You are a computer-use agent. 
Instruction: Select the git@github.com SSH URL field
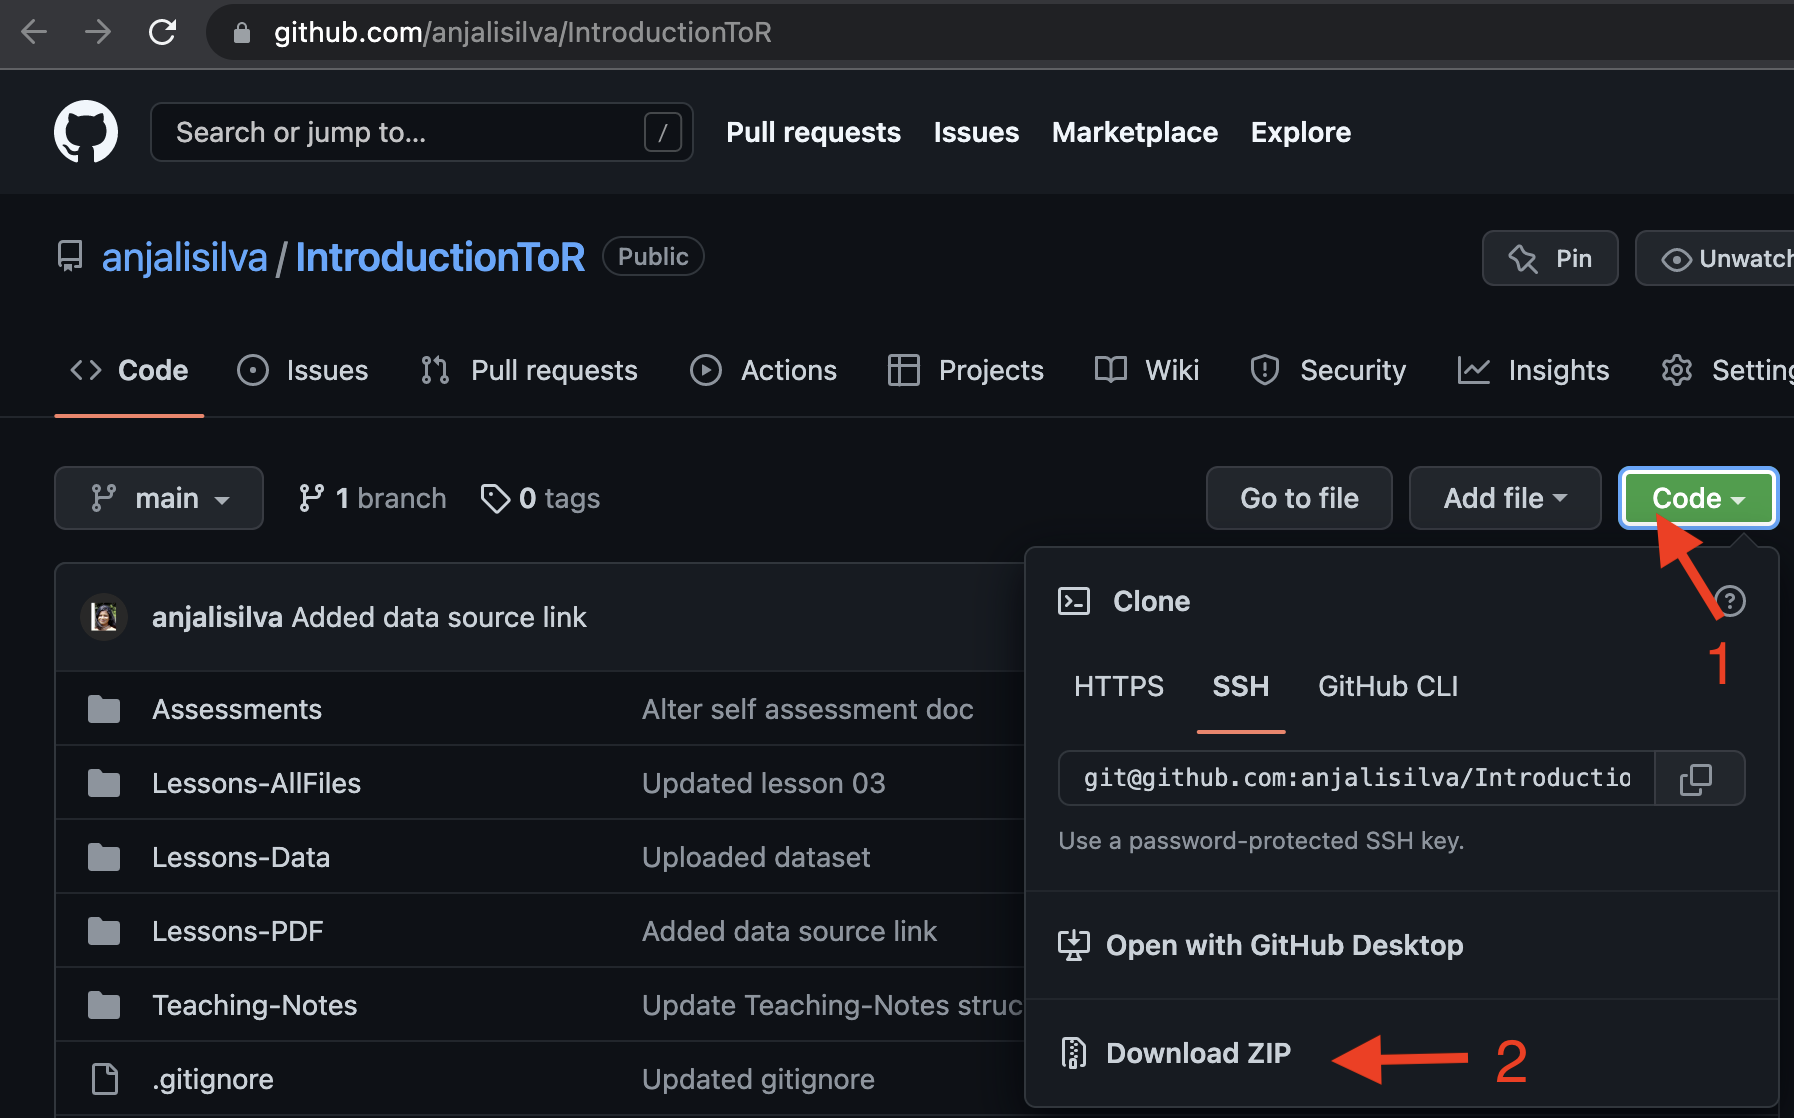1357,778
